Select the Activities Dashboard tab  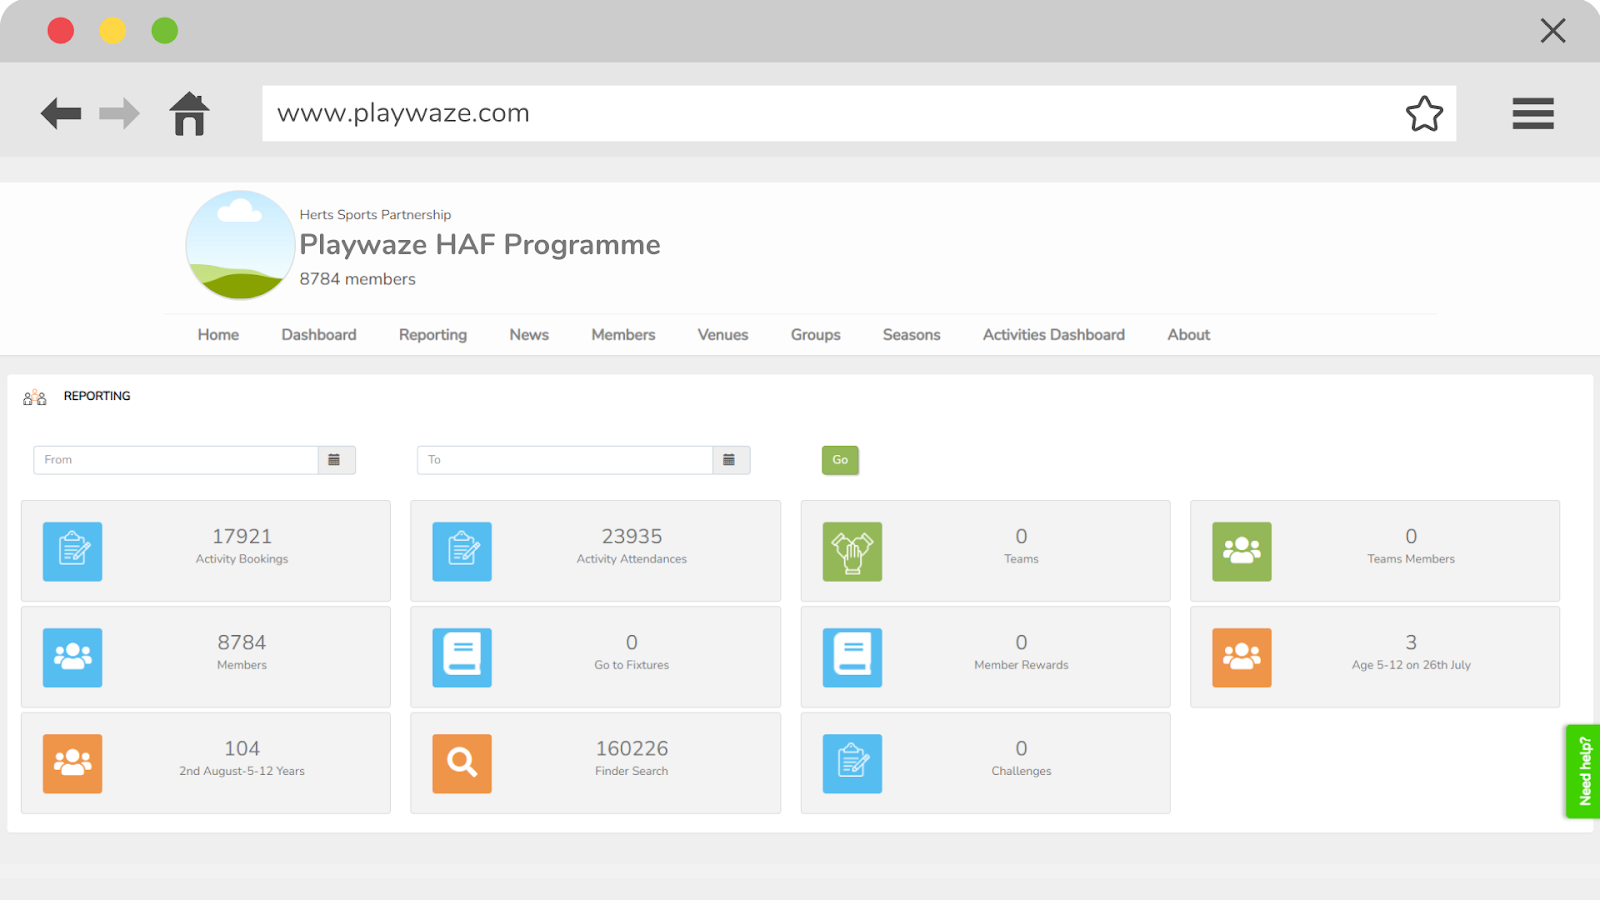pos(1054,335)
